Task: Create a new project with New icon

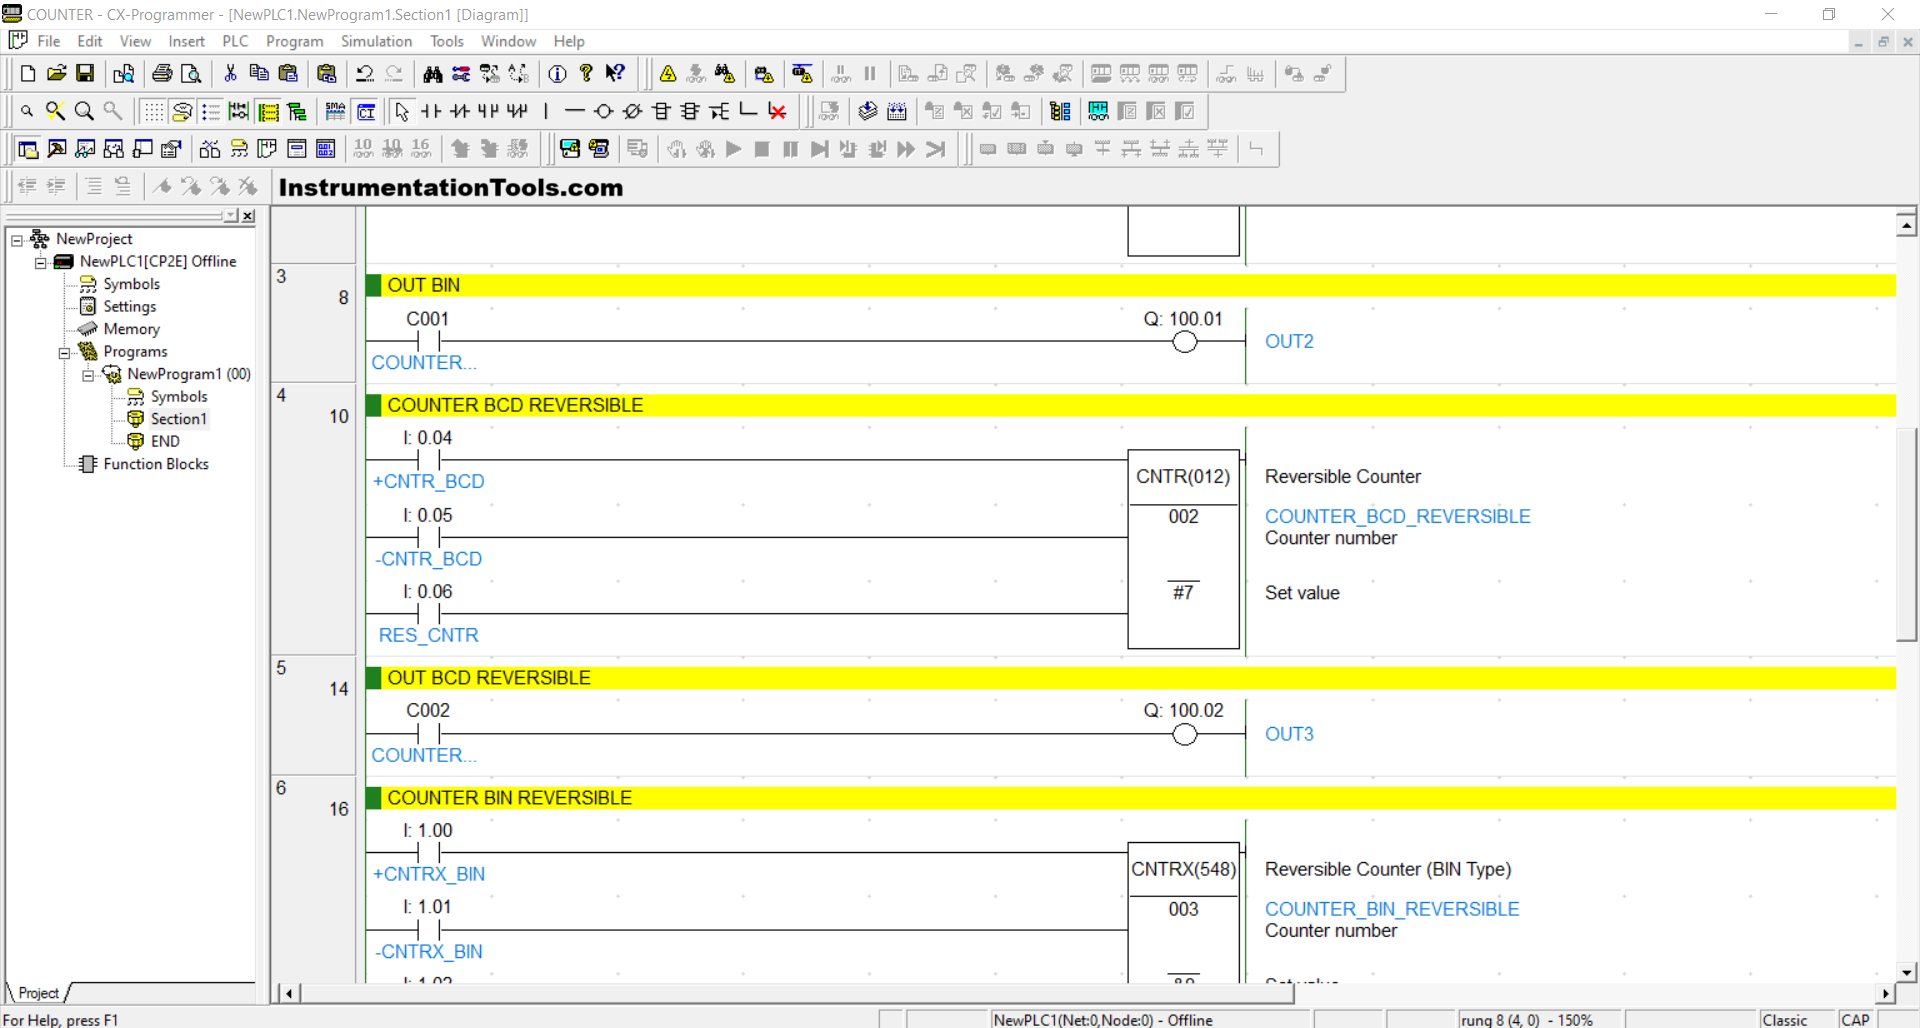Action: coord(28,73)
